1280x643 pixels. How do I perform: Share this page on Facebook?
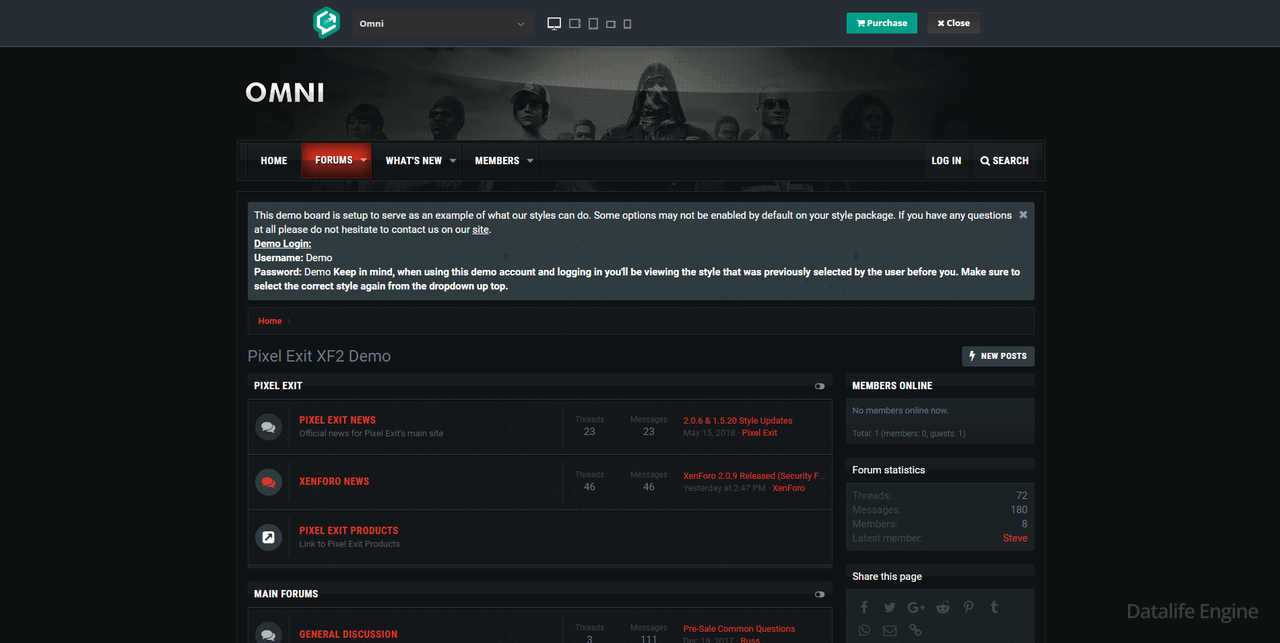(x=865, y=607)
